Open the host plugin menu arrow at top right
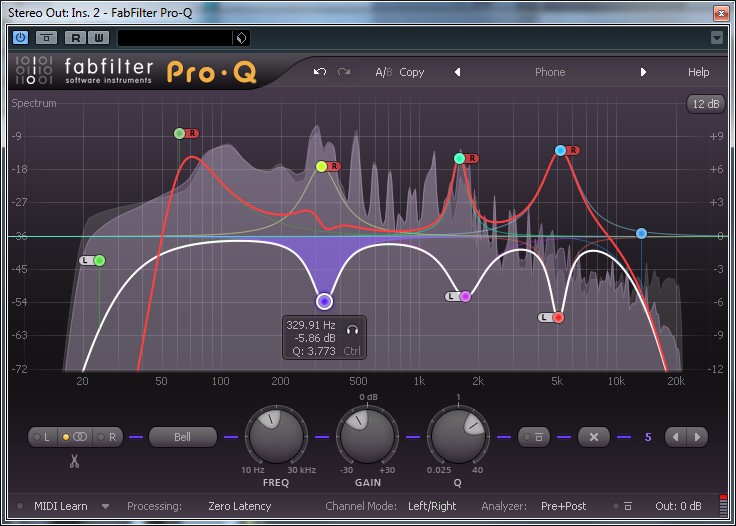Image resolution: width=736 pixels, height=526 pixels. 716,38
